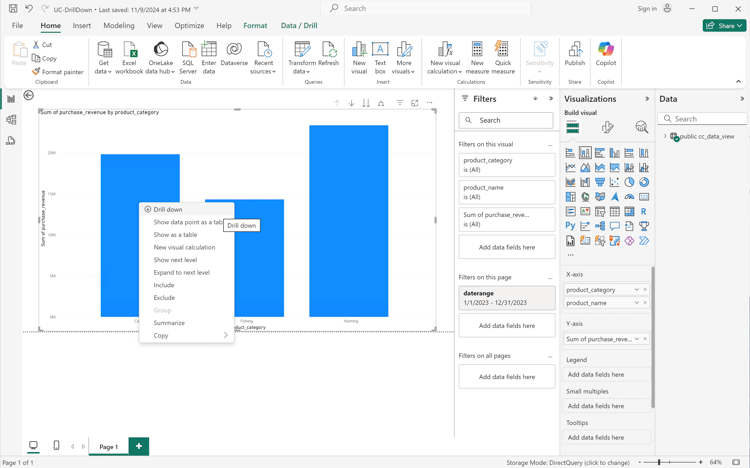Open the Share button dropdown
The width and height of the screenshot is (750, 468).
(x=724, y=25)
